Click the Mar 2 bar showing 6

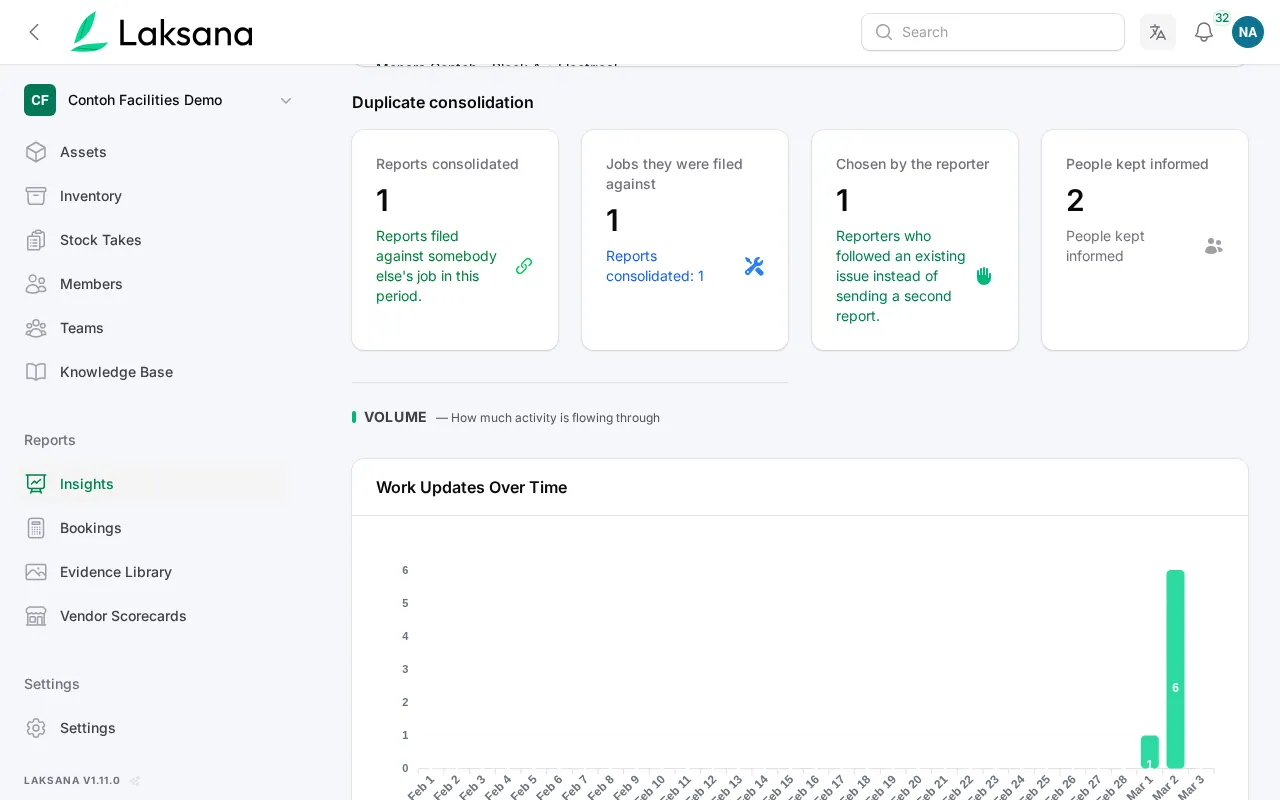point(1175,669)
